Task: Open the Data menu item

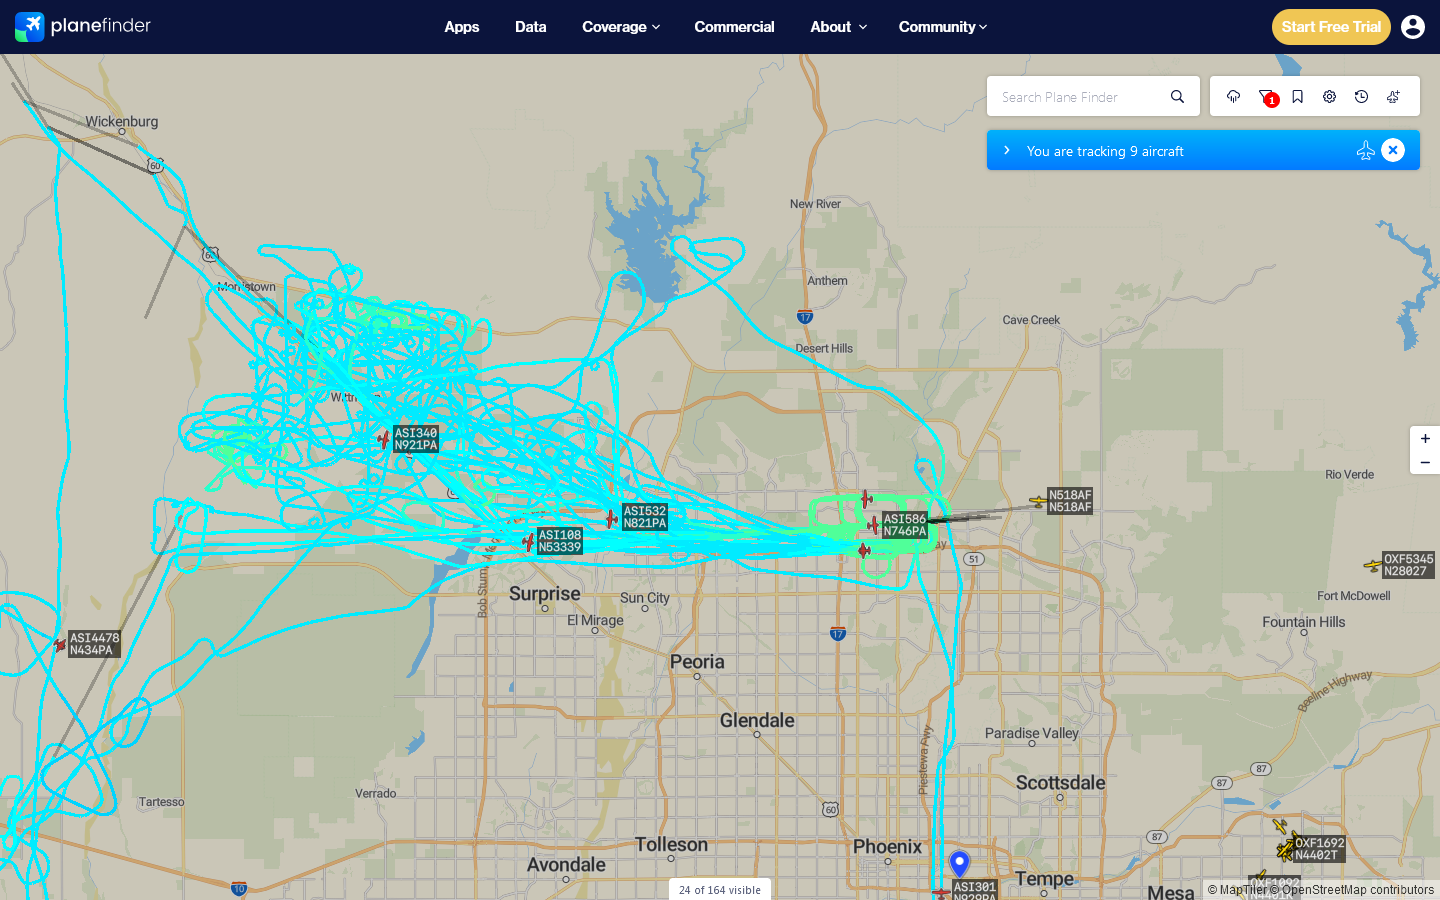Action: point(531,27)
